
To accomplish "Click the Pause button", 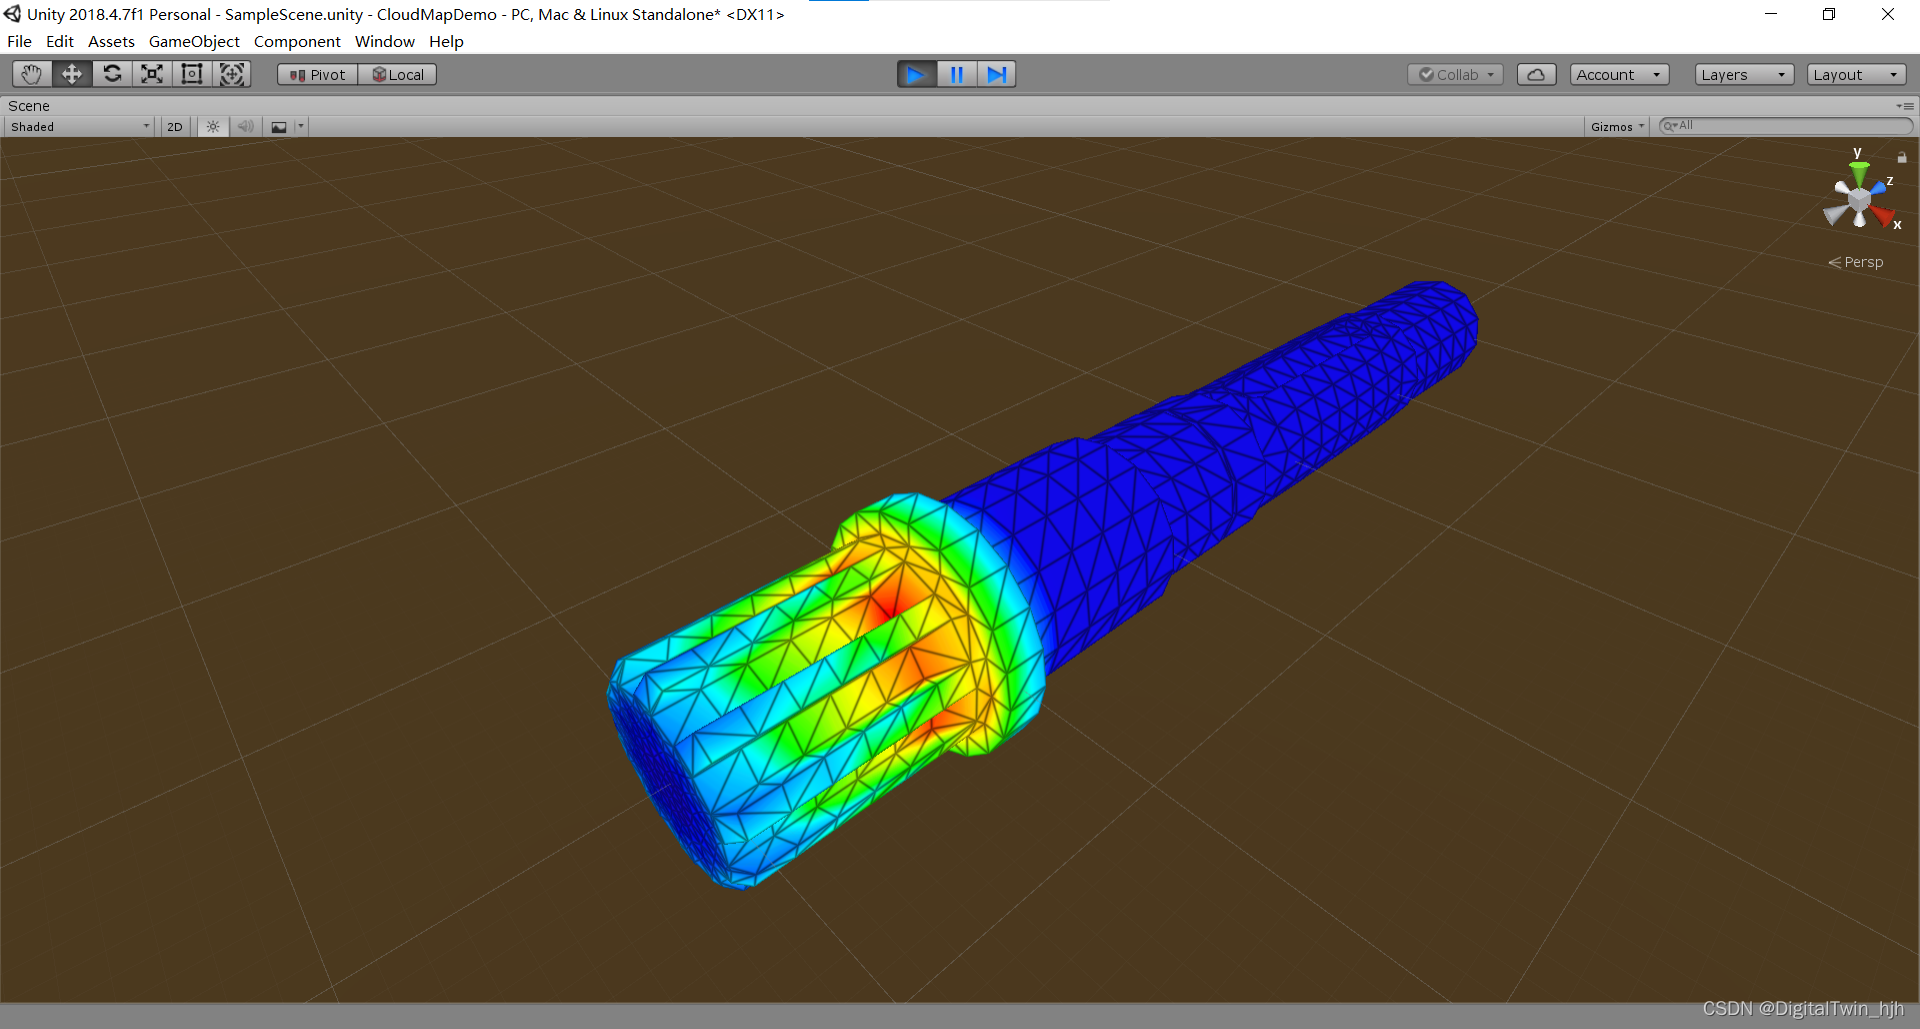I will [x=957, y=74].
